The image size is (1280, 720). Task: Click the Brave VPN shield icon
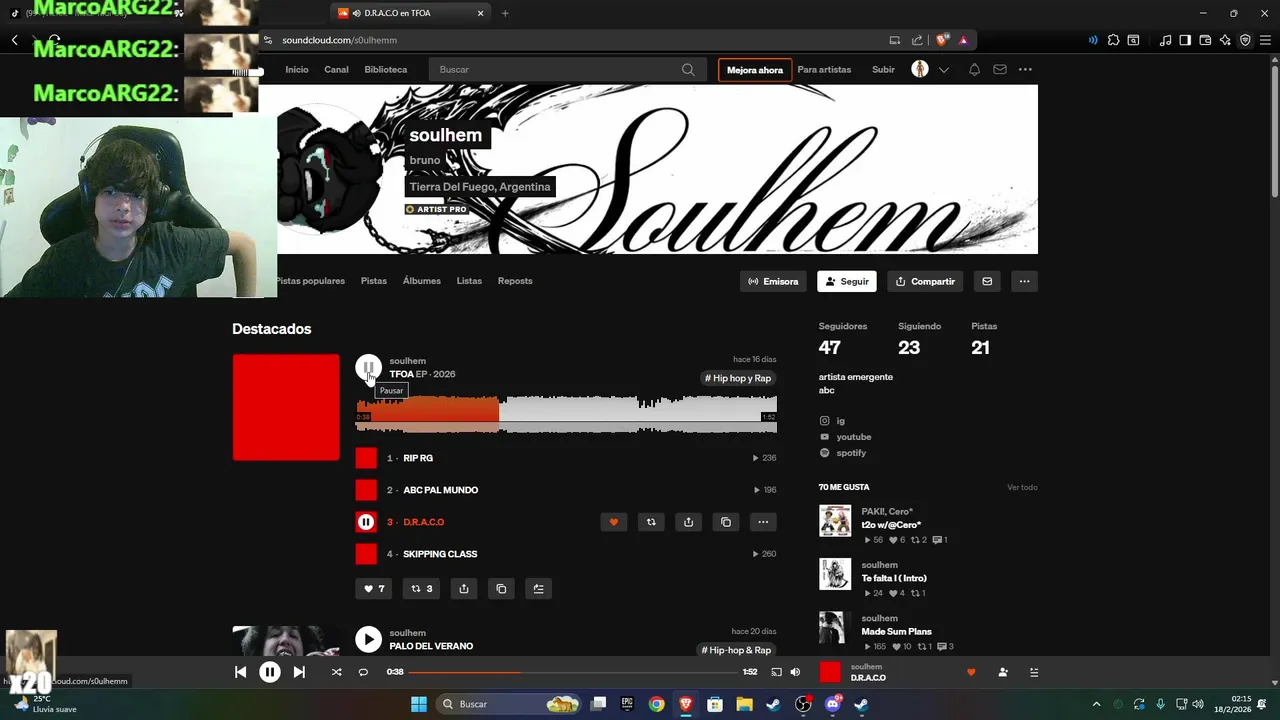[1245, 40]
